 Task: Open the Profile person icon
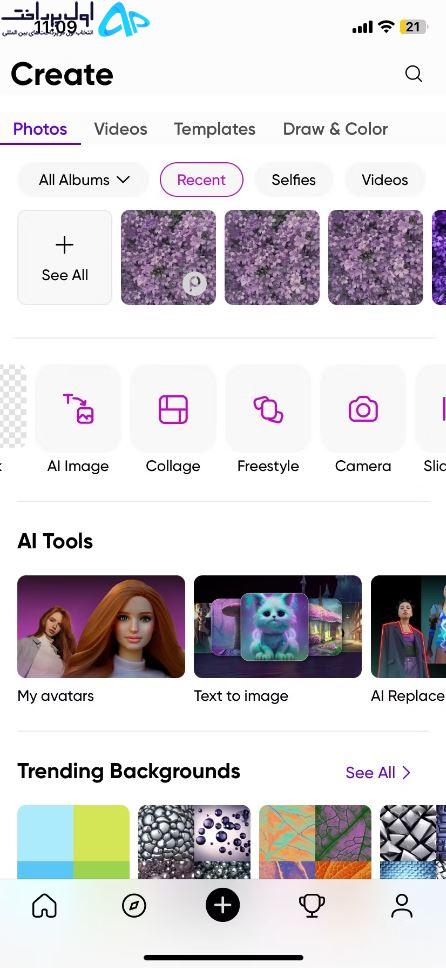coord(402,906)
